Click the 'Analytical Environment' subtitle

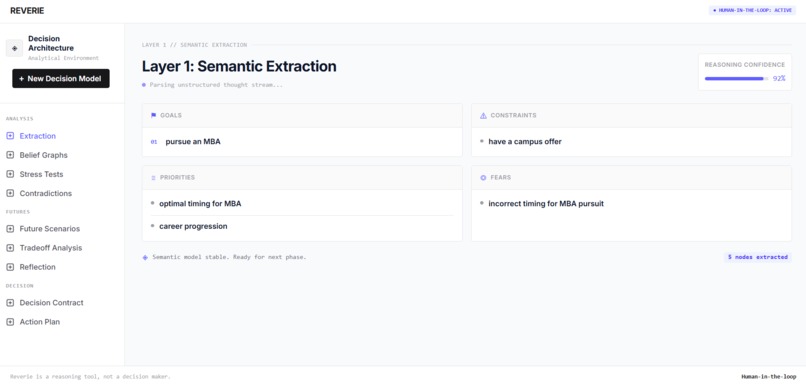63,59
